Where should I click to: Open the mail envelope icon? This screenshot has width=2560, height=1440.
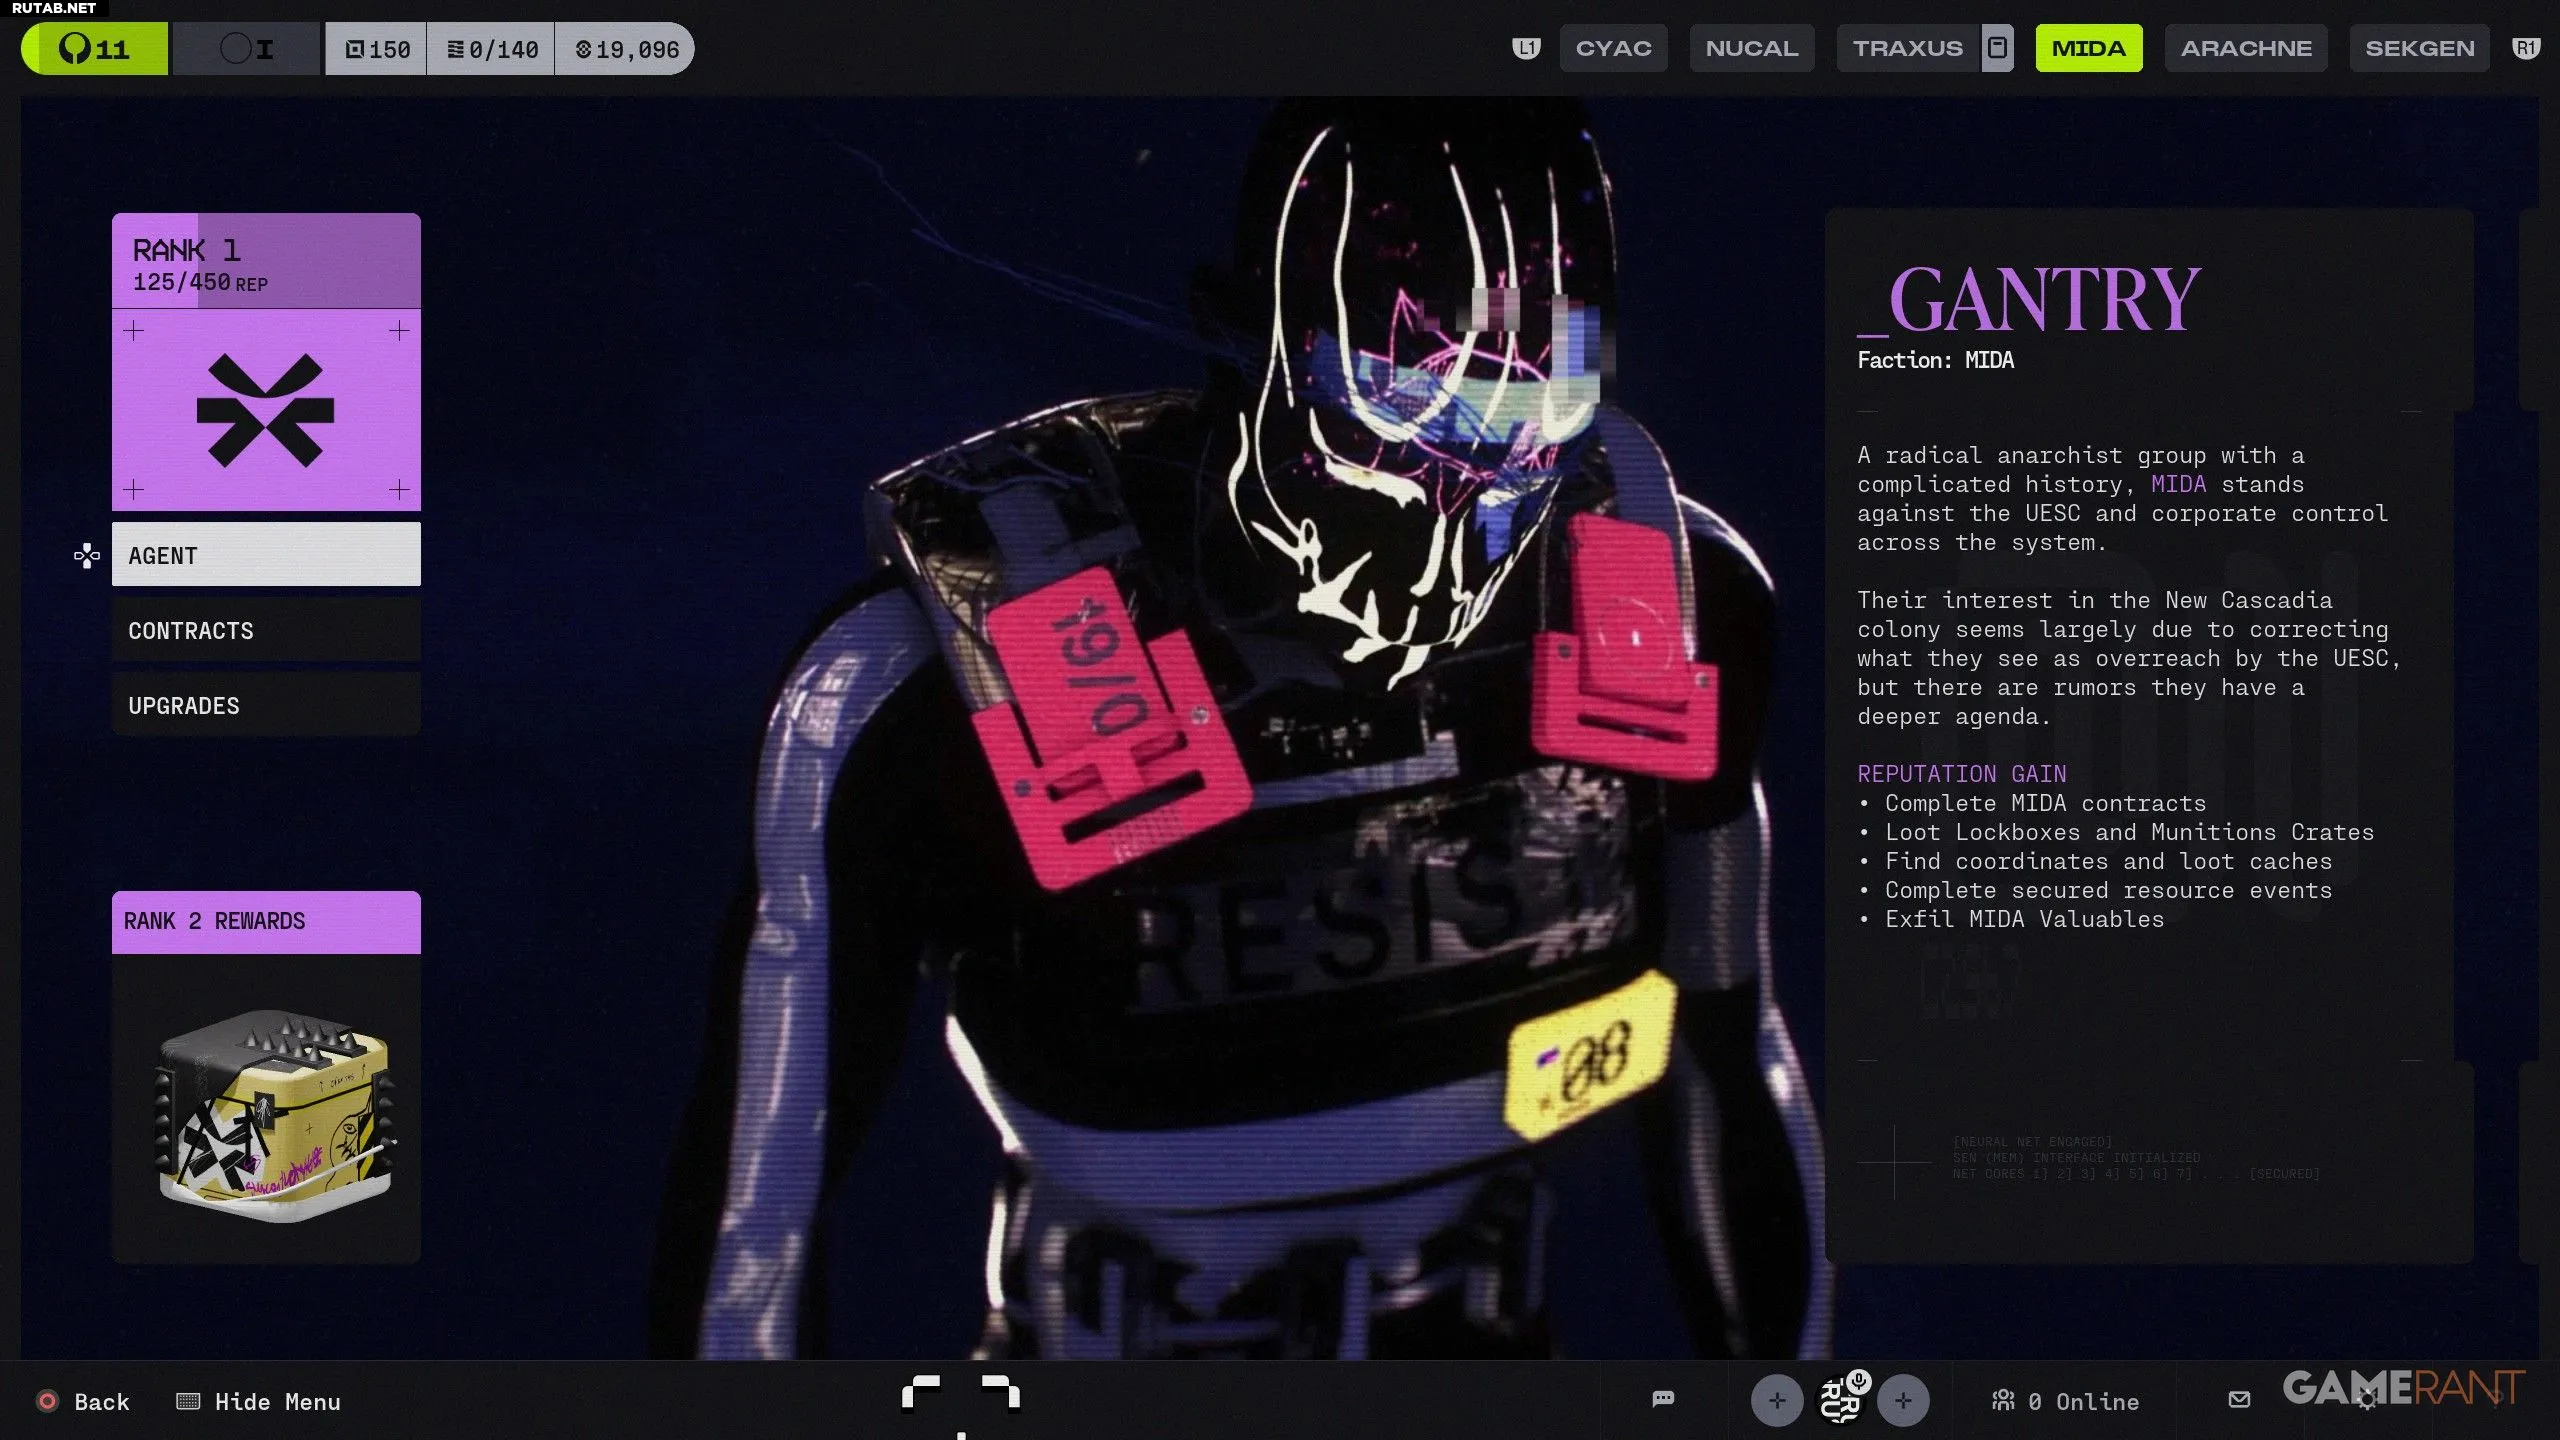2239,1400
